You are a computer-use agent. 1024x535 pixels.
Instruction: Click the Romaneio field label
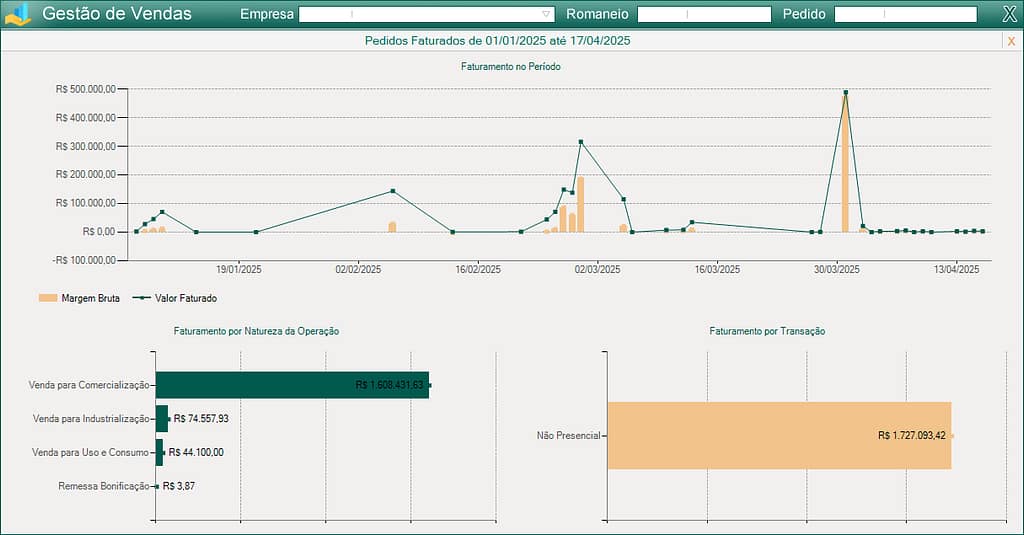(x=598, y=14)
